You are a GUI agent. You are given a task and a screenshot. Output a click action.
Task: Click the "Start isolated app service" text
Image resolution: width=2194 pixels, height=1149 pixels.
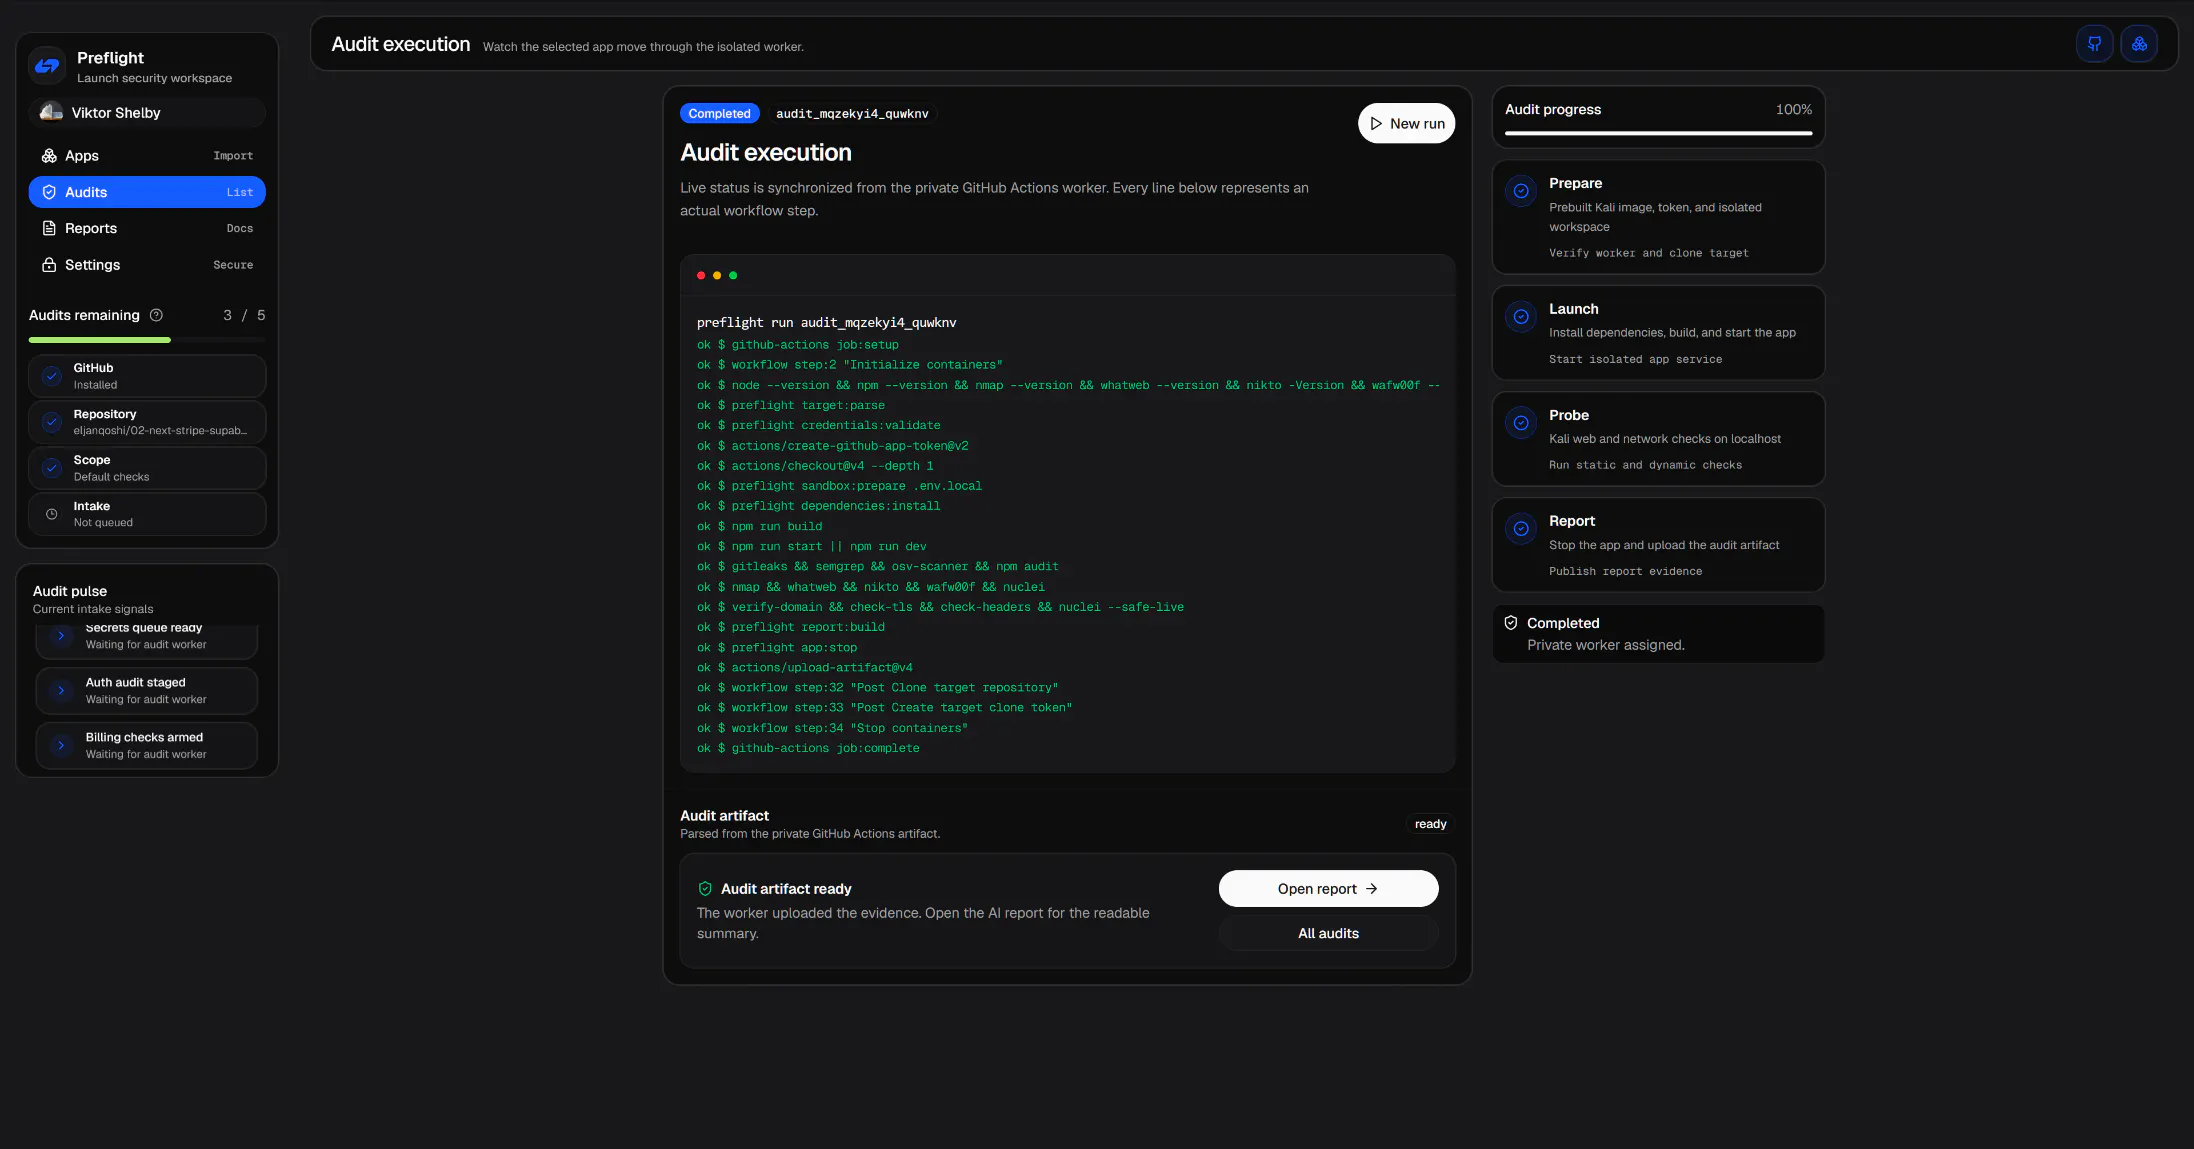1636,359
